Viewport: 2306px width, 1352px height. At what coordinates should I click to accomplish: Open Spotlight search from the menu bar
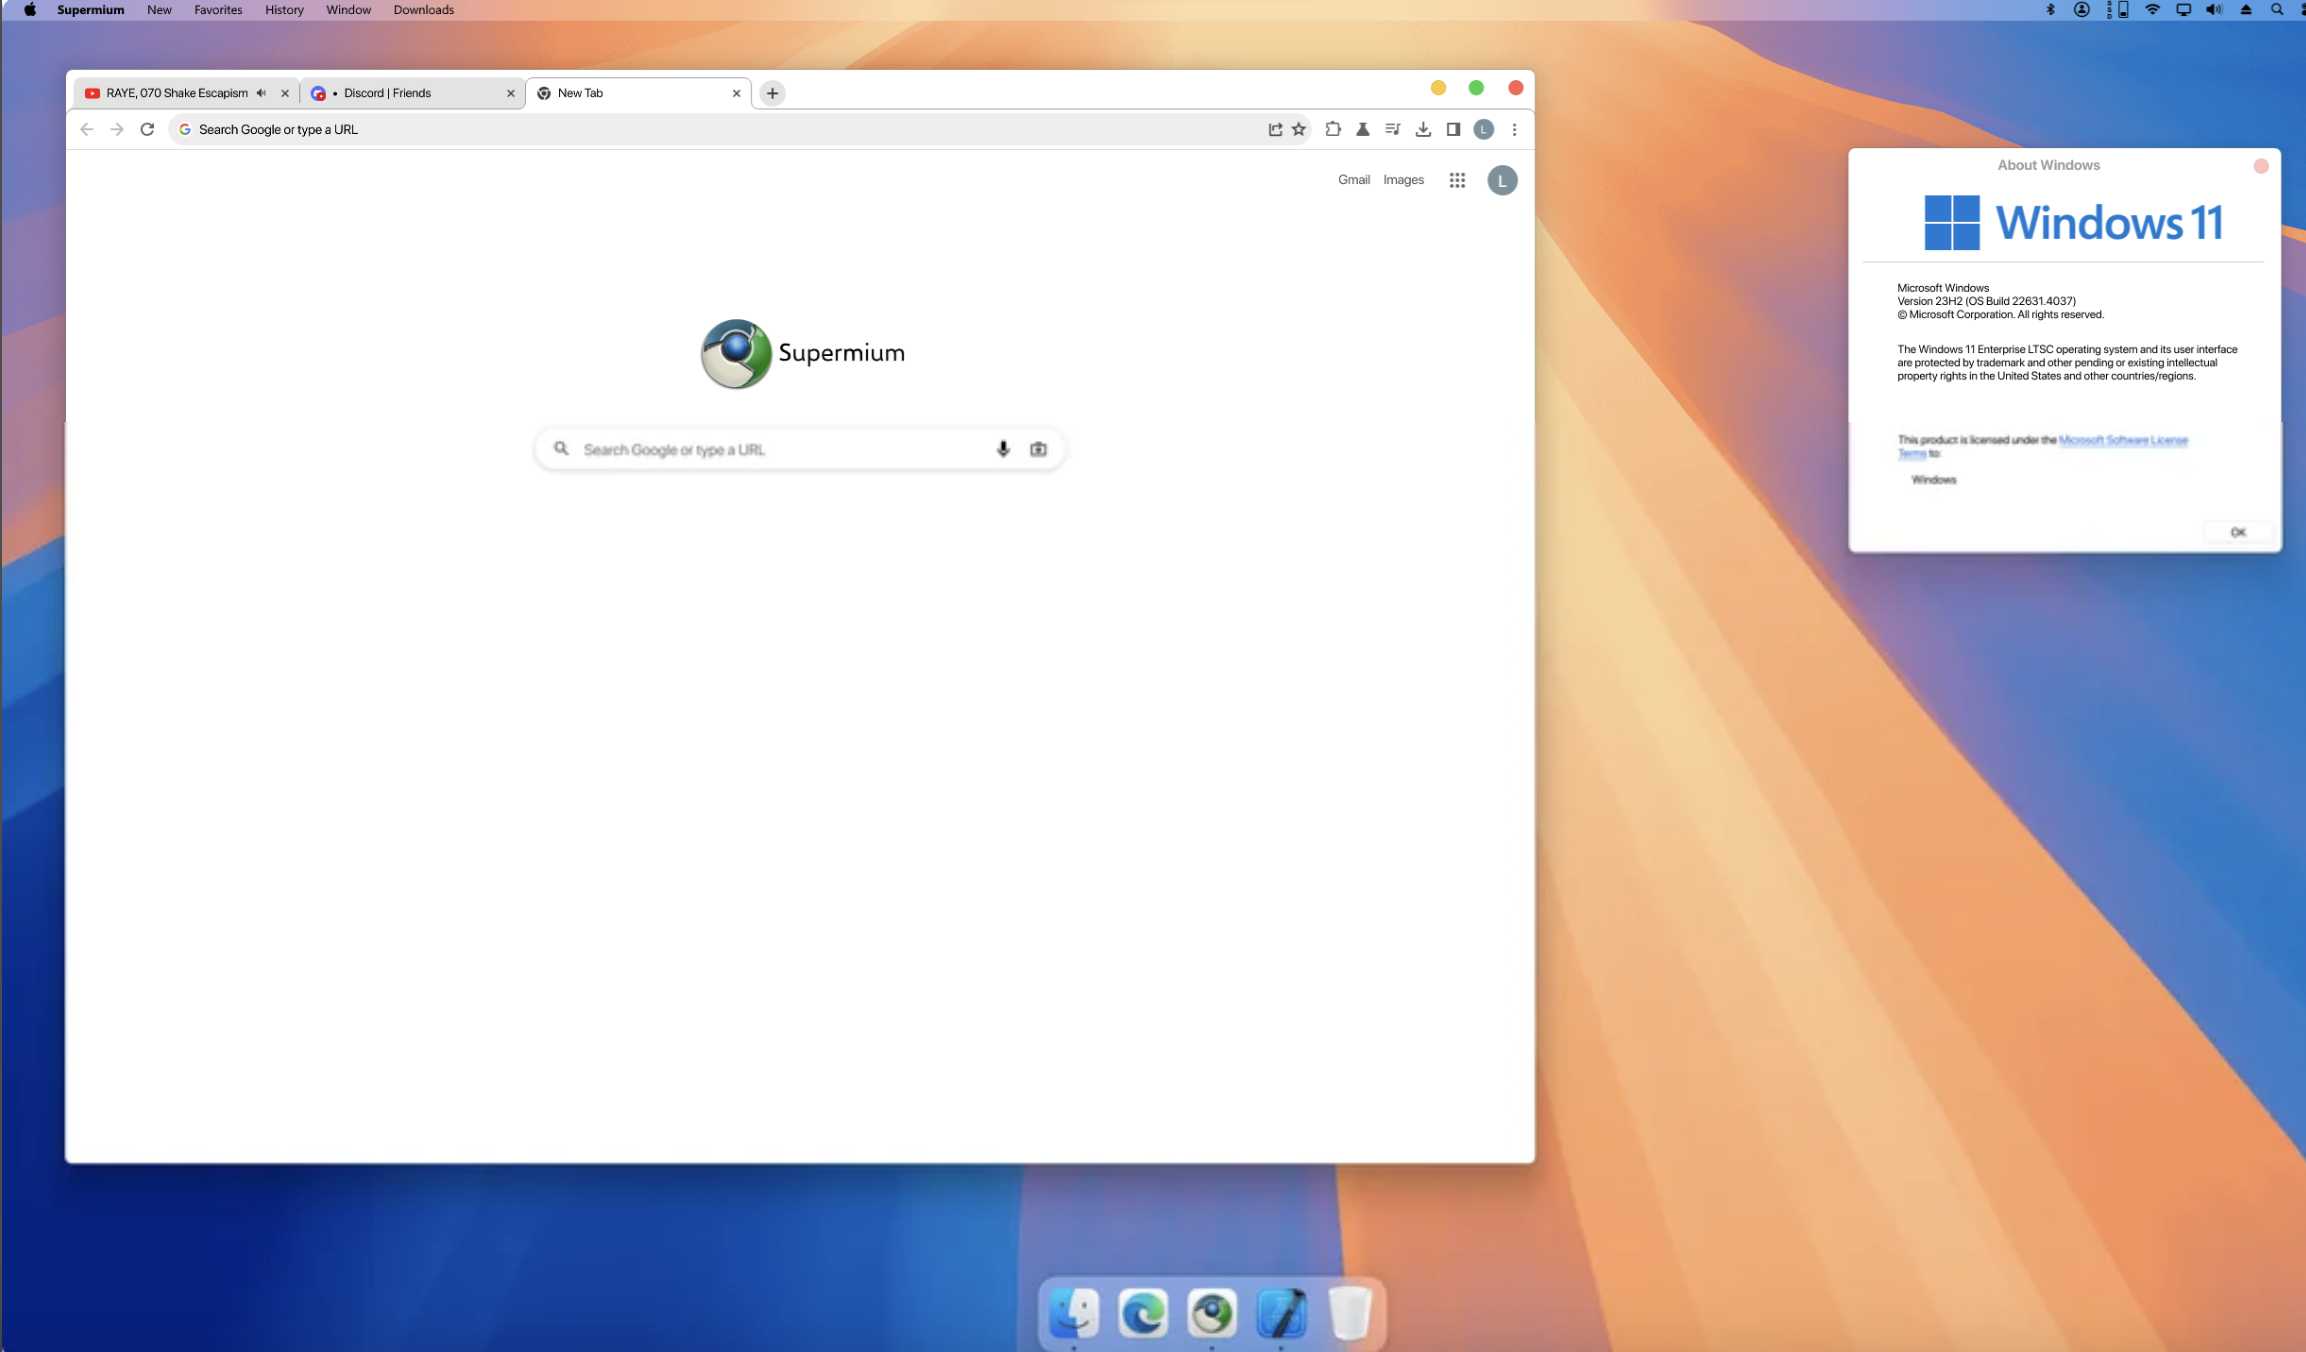(x=2277, y=9)
